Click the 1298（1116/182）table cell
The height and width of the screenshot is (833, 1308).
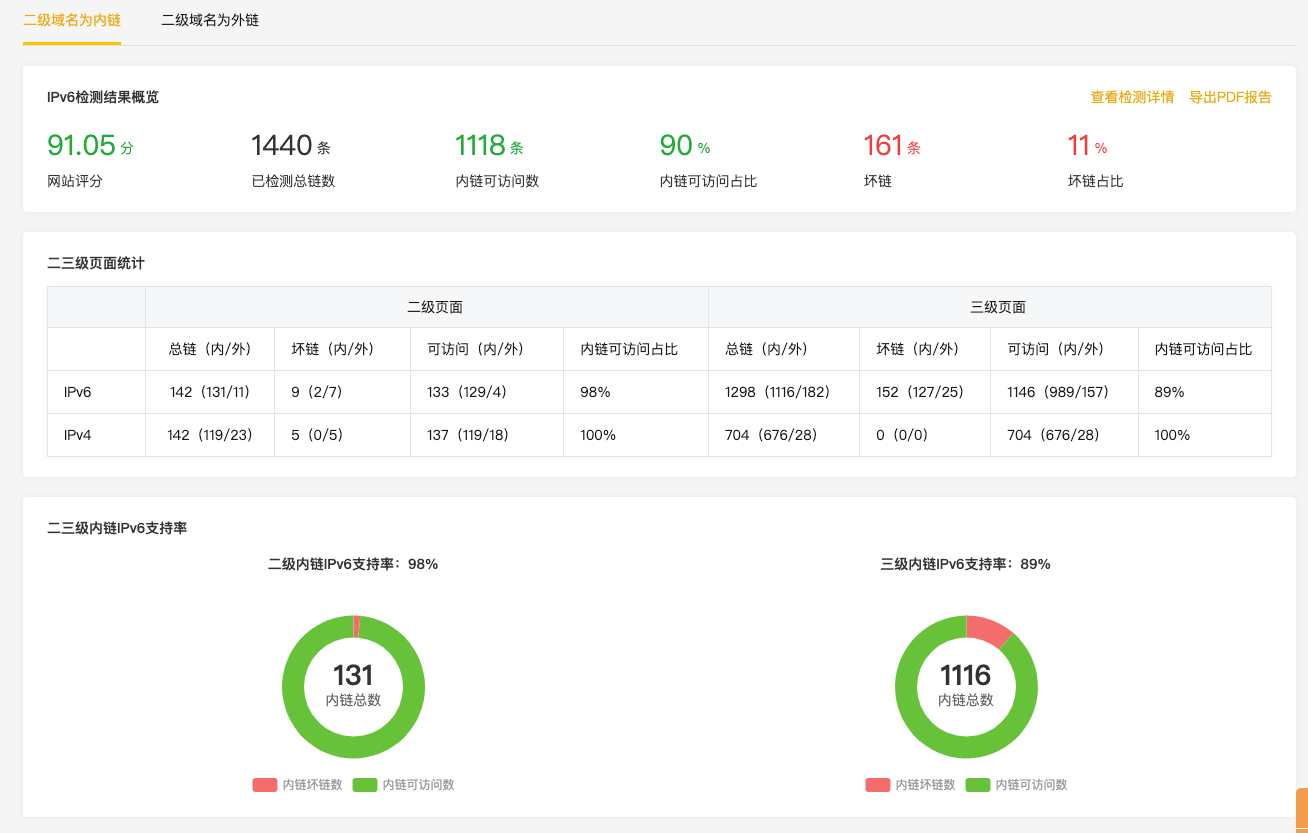(777, 392)
